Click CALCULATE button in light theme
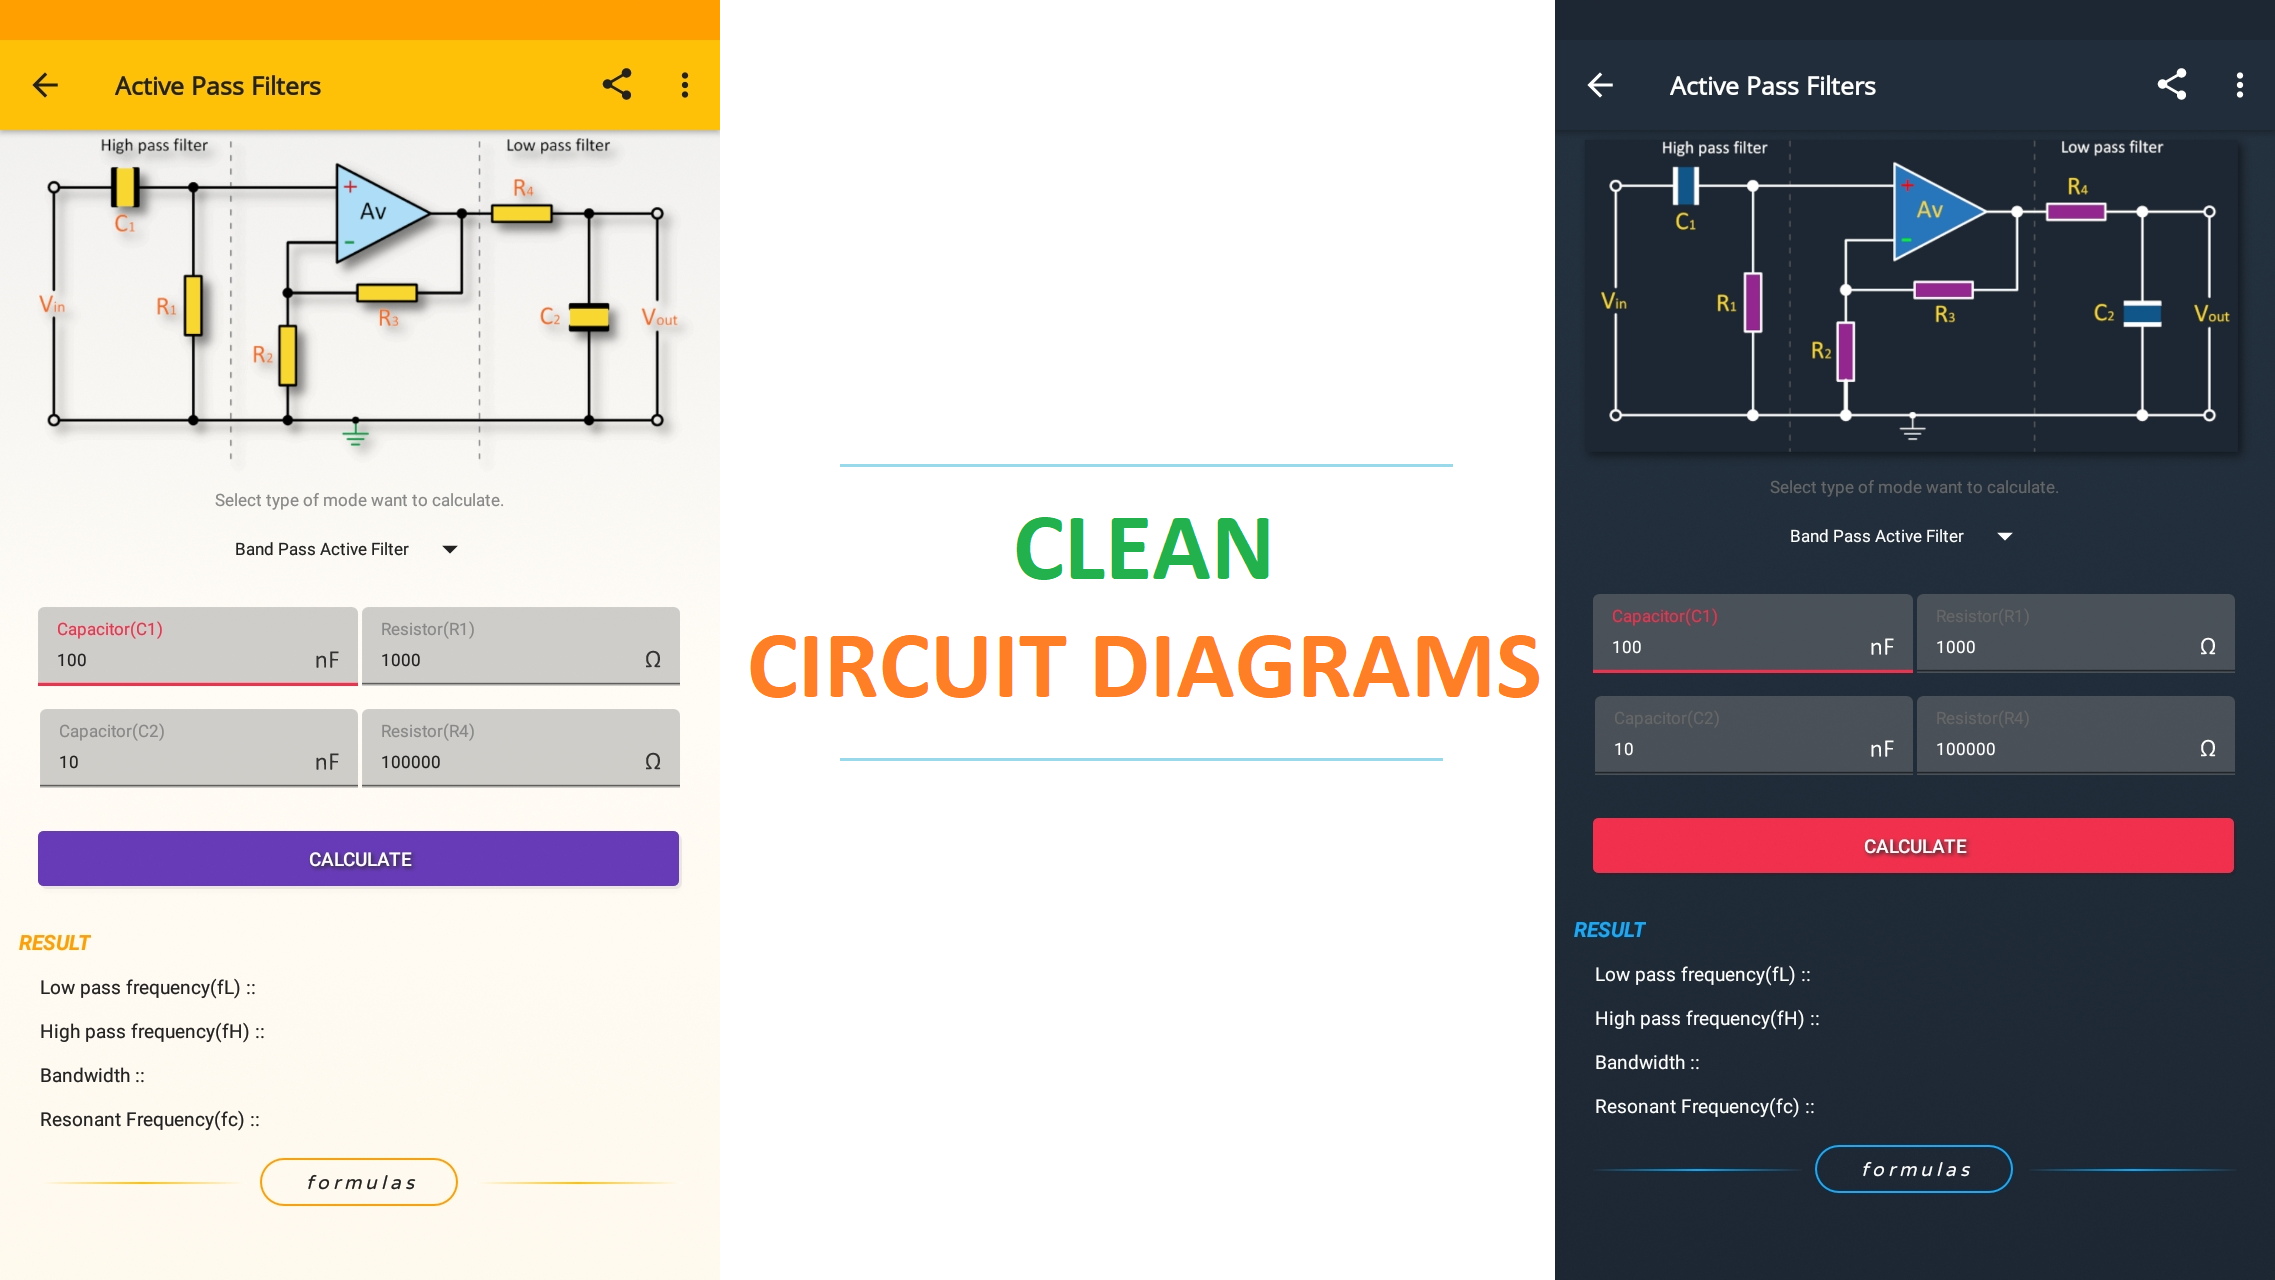The image size is (2275, 1280). (x=359, y=858)
